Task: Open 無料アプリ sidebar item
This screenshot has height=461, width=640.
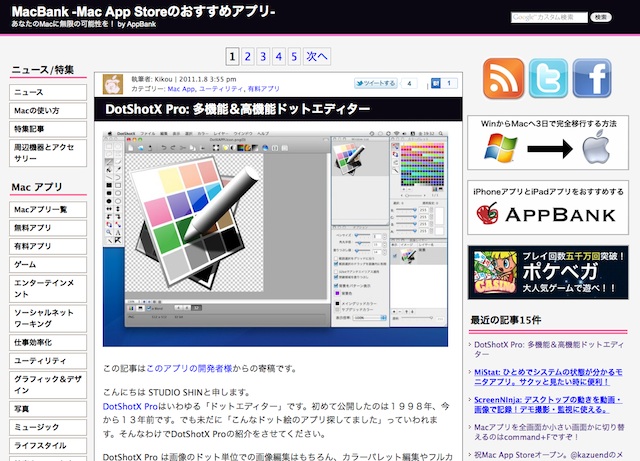Action: (x=48, y=228)
